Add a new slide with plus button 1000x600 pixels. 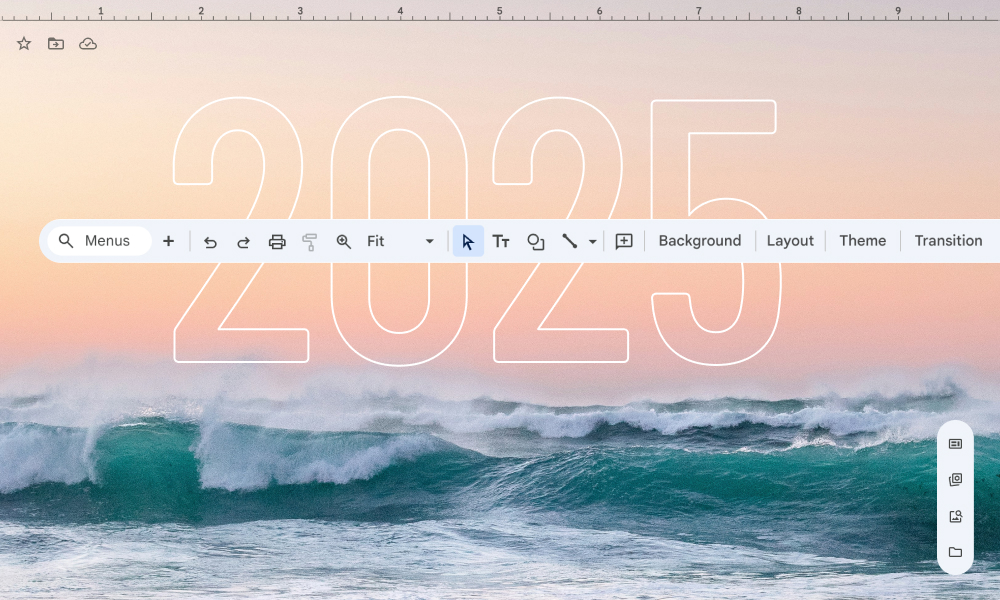coord(168,241)
